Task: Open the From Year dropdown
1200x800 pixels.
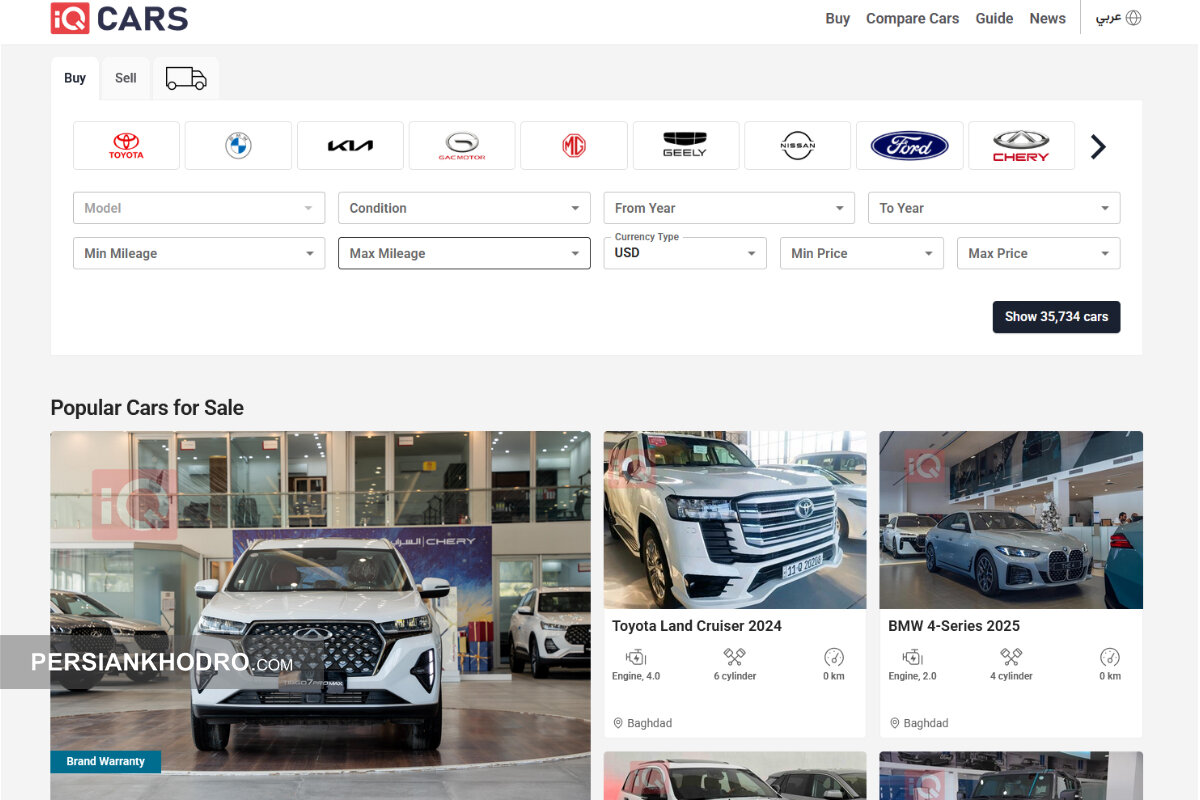Action: pos(729,208)
